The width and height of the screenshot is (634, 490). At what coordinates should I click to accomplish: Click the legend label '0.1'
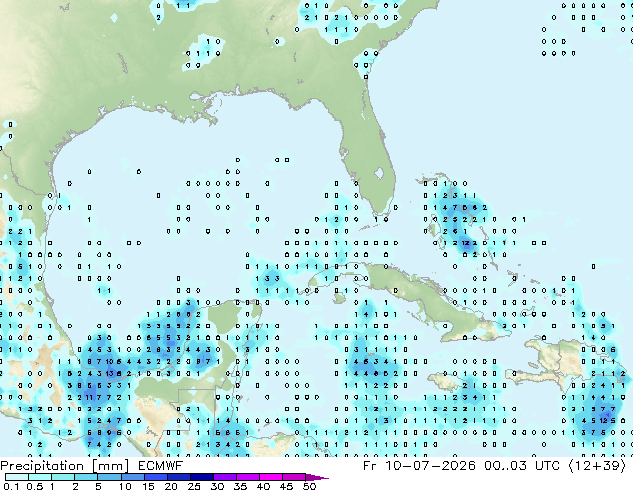coord(11,486)
